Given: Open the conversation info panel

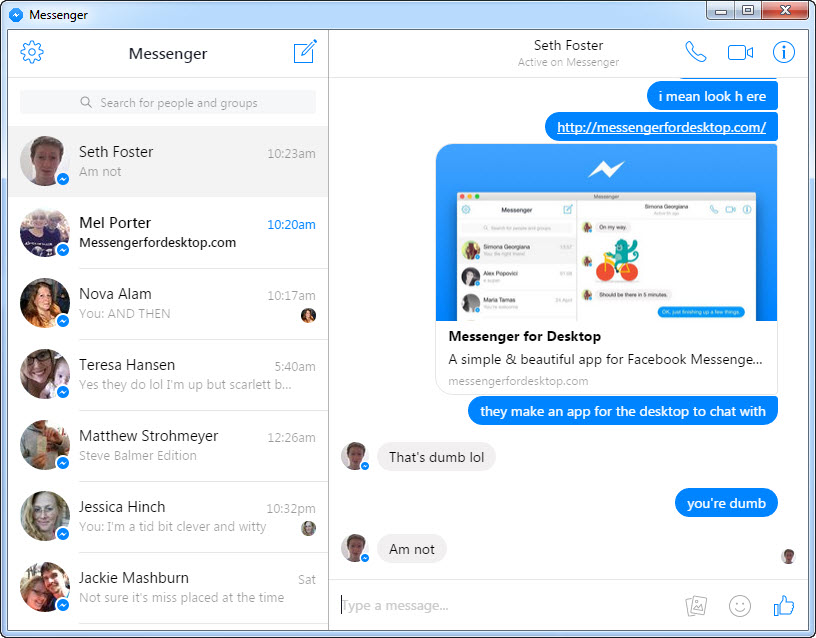Looking at the screenshot, I should [x=784, y=52].
